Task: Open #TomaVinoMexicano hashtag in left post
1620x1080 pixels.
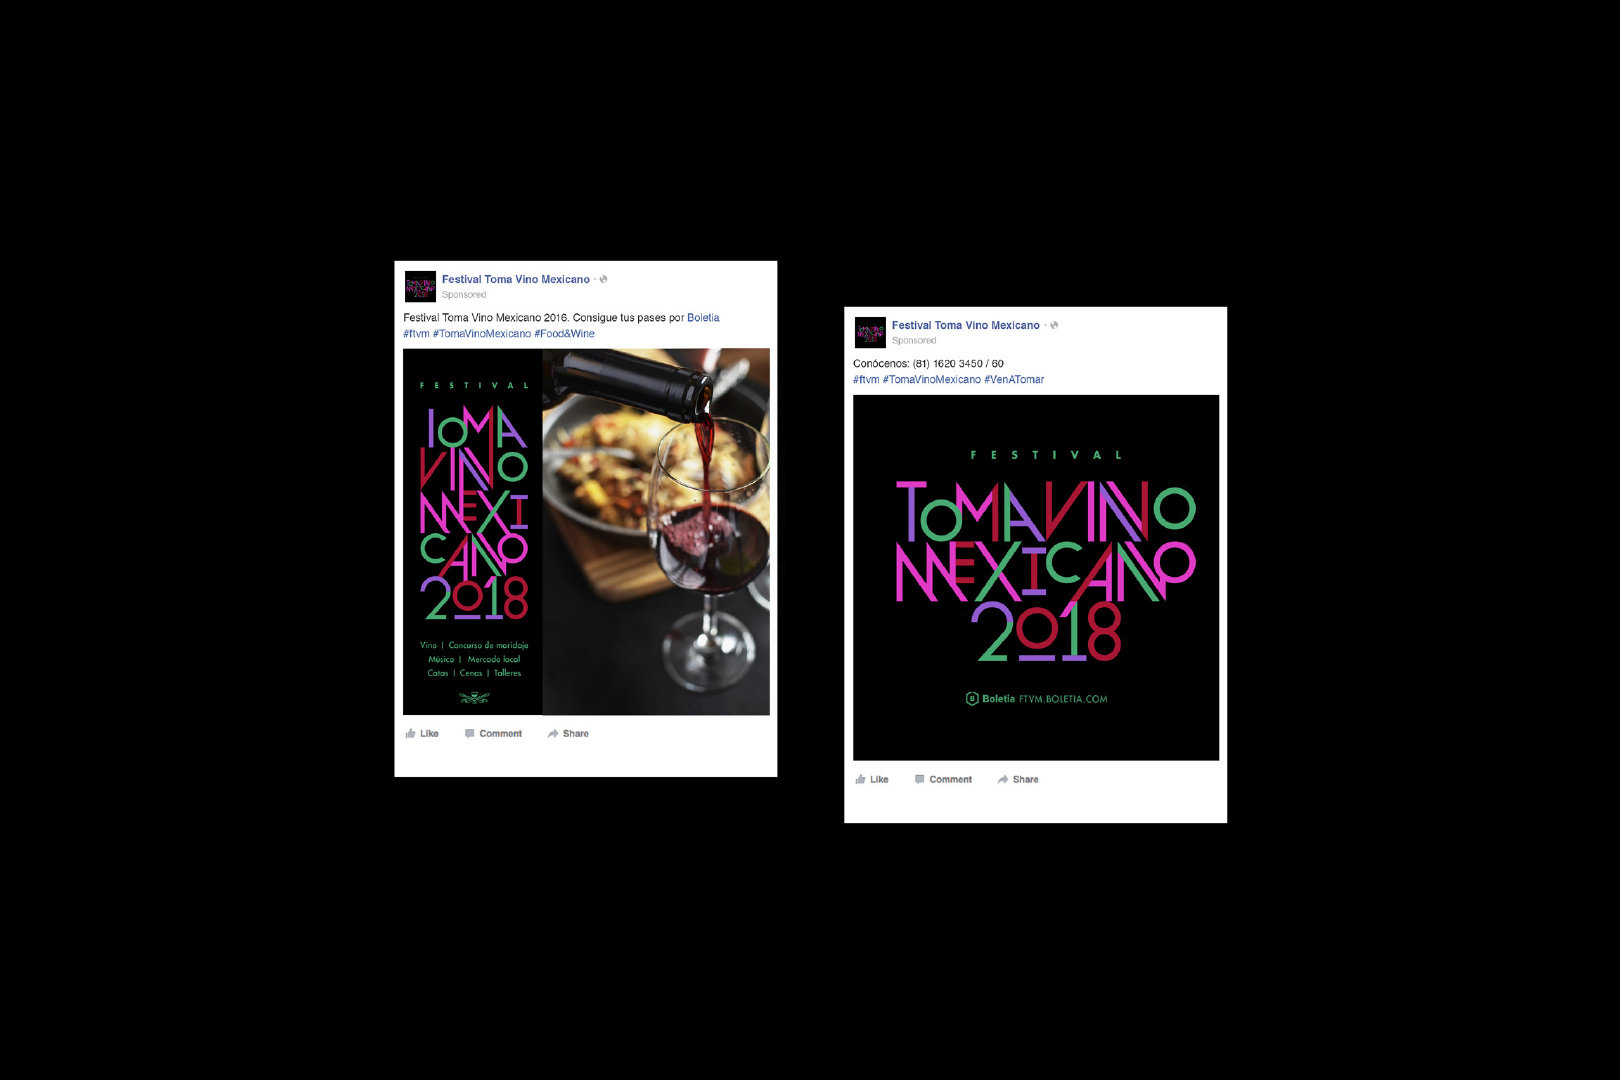Action: tap(482, 333)
